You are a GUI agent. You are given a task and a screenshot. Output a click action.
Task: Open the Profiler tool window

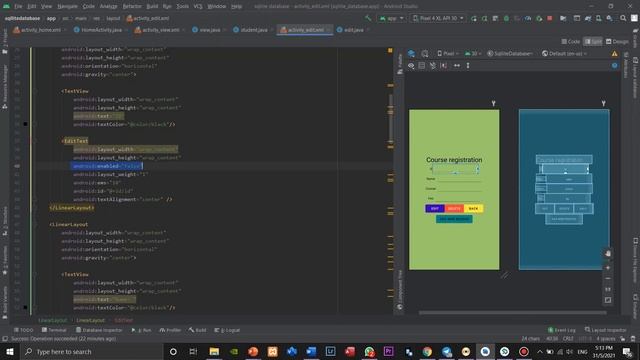click(170, 330)
